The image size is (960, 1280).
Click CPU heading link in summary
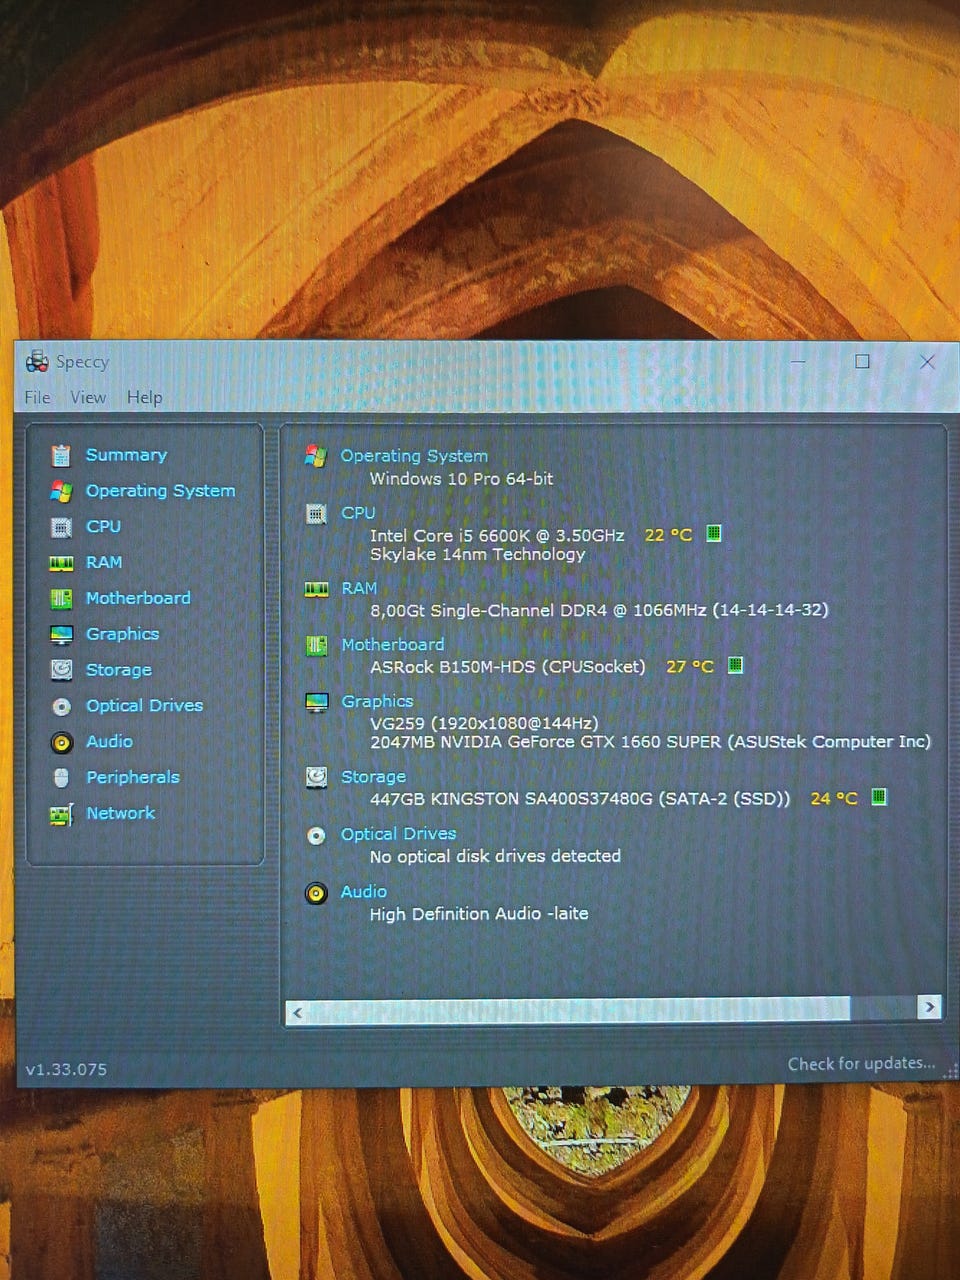click(358, 513)
